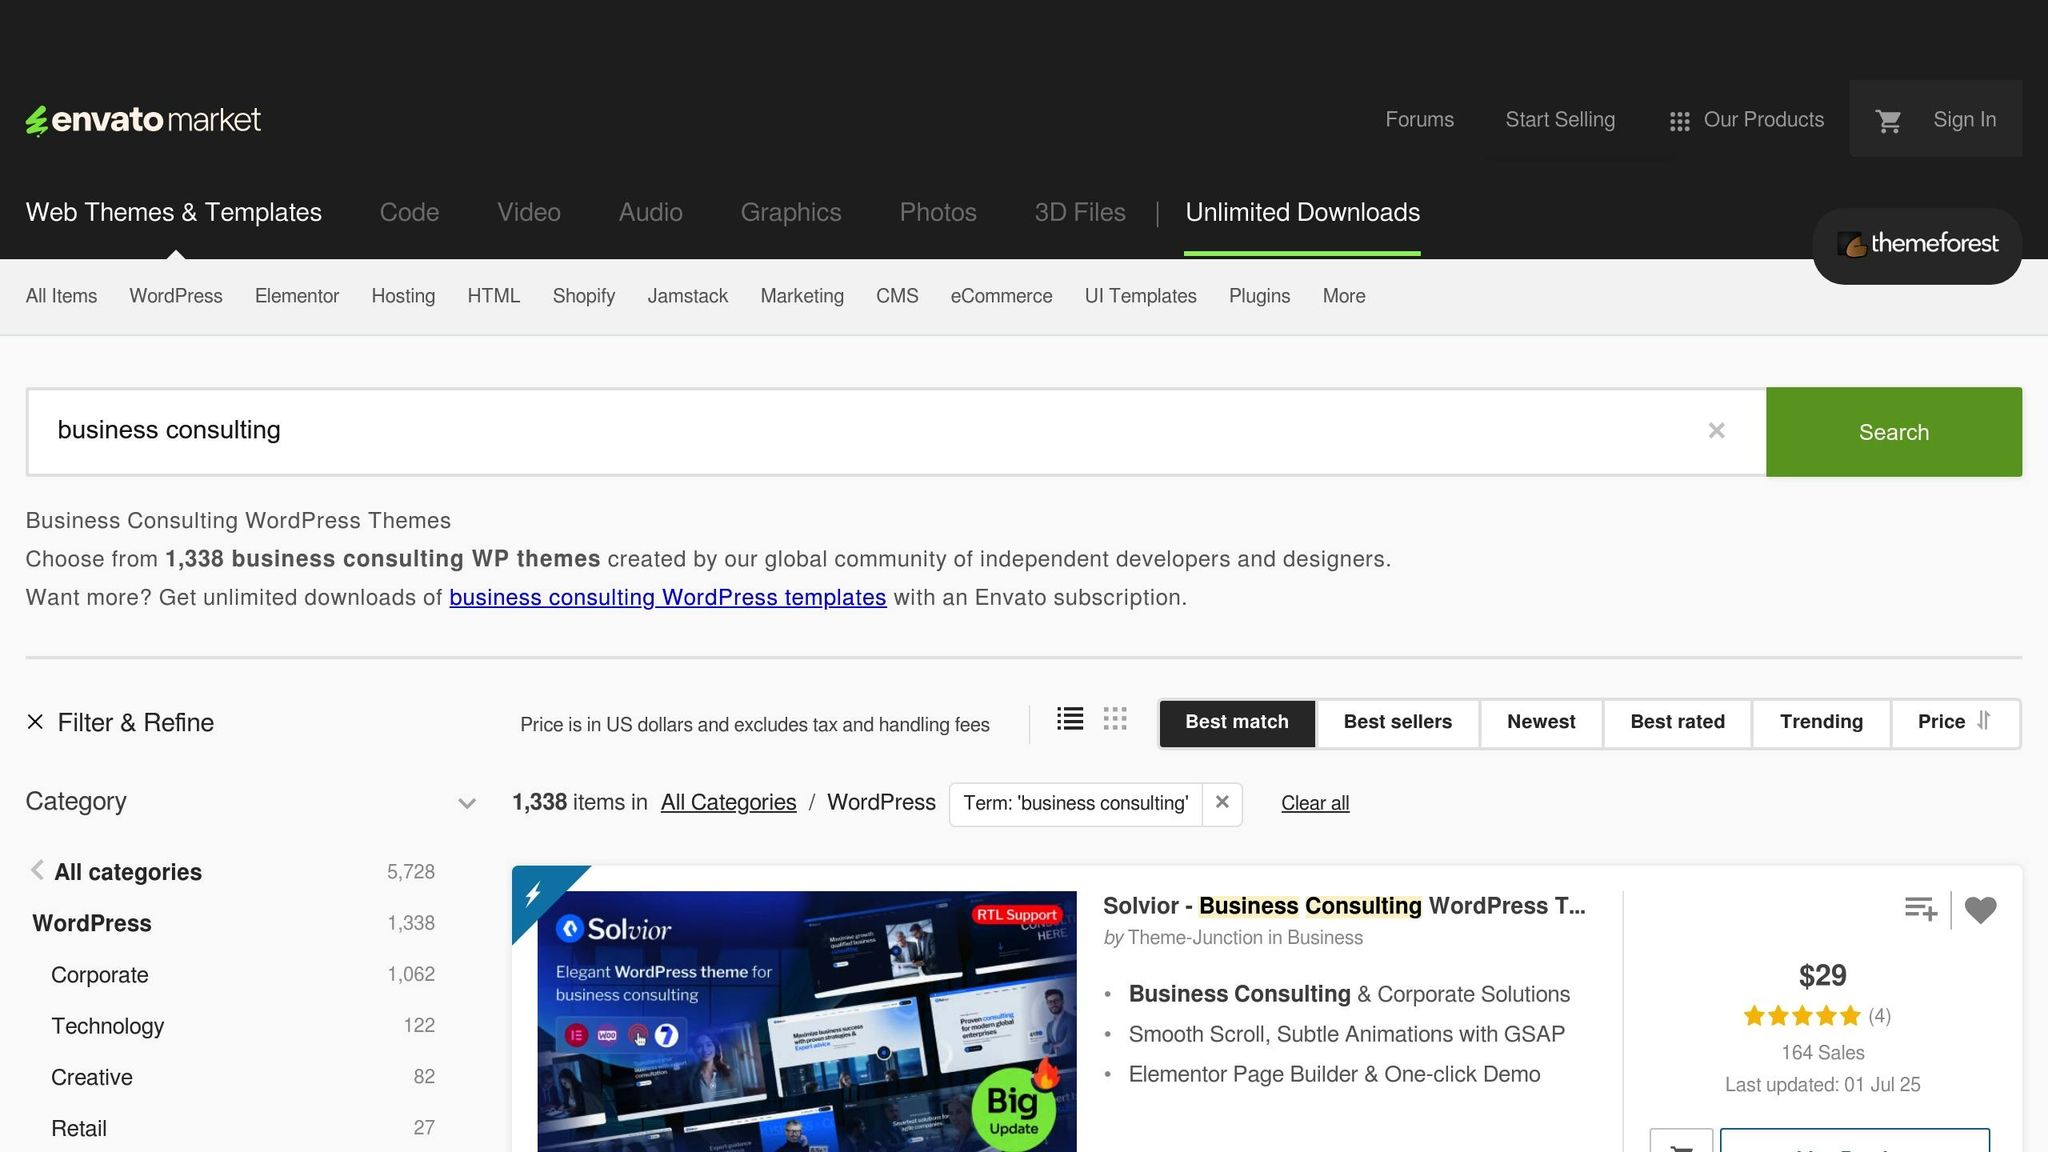Sort results by Newest
The height and width of the screenshot is (1152, 2048).
pyautogui.click(x=1541, y=722)
